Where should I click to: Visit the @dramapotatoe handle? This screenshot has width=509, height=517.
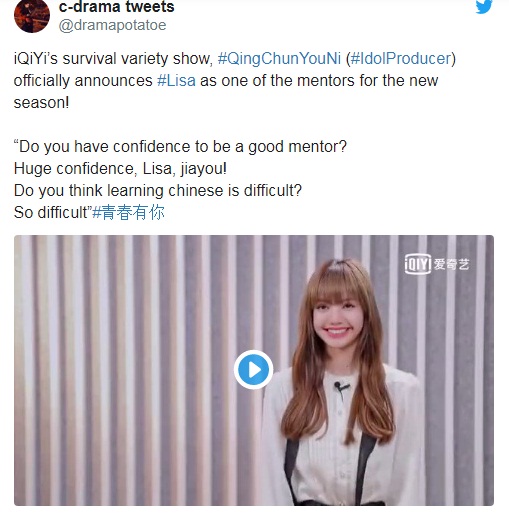point(112,25)
